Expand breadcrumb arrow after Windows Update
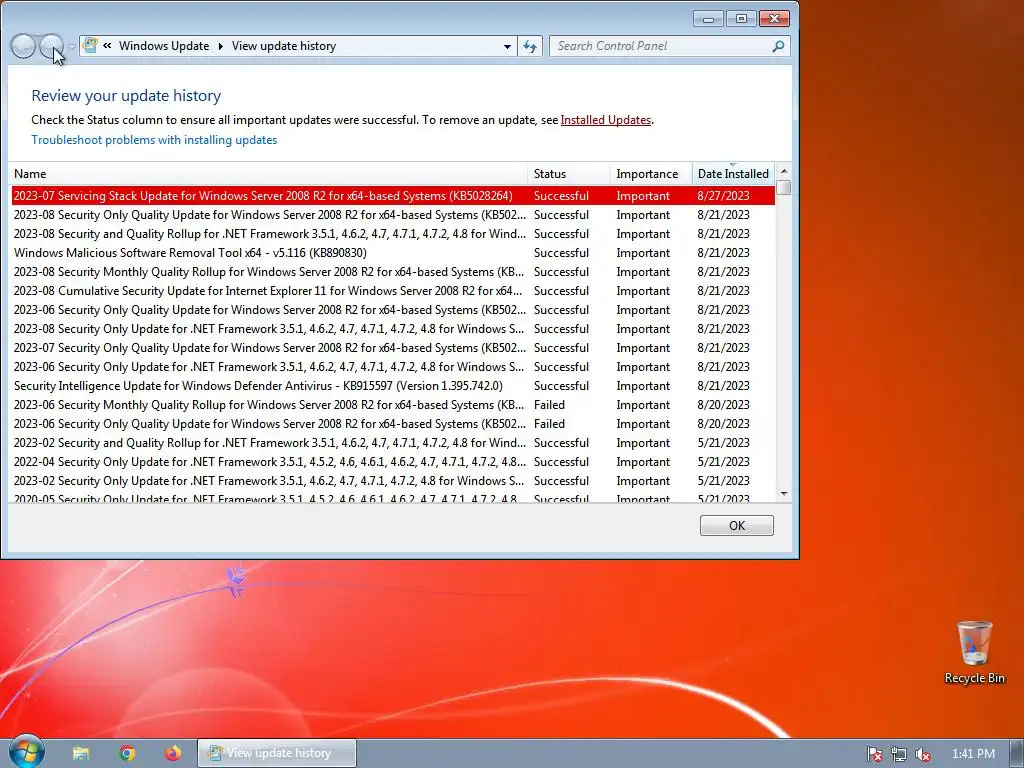 pyautogui.click(x=220, y=46)
